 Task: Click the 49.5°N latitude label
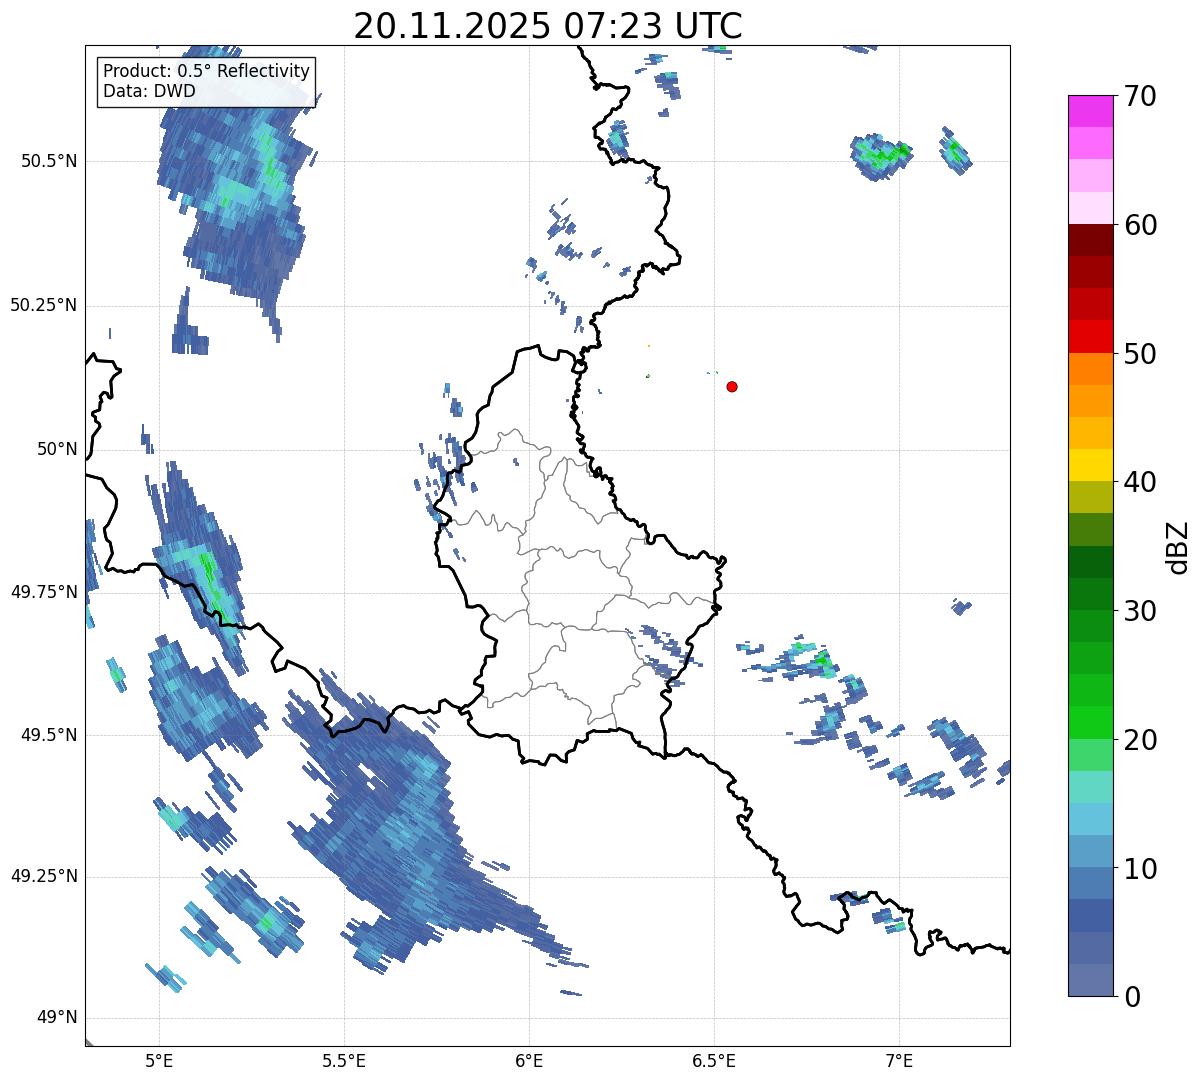(x=49, y=735)
